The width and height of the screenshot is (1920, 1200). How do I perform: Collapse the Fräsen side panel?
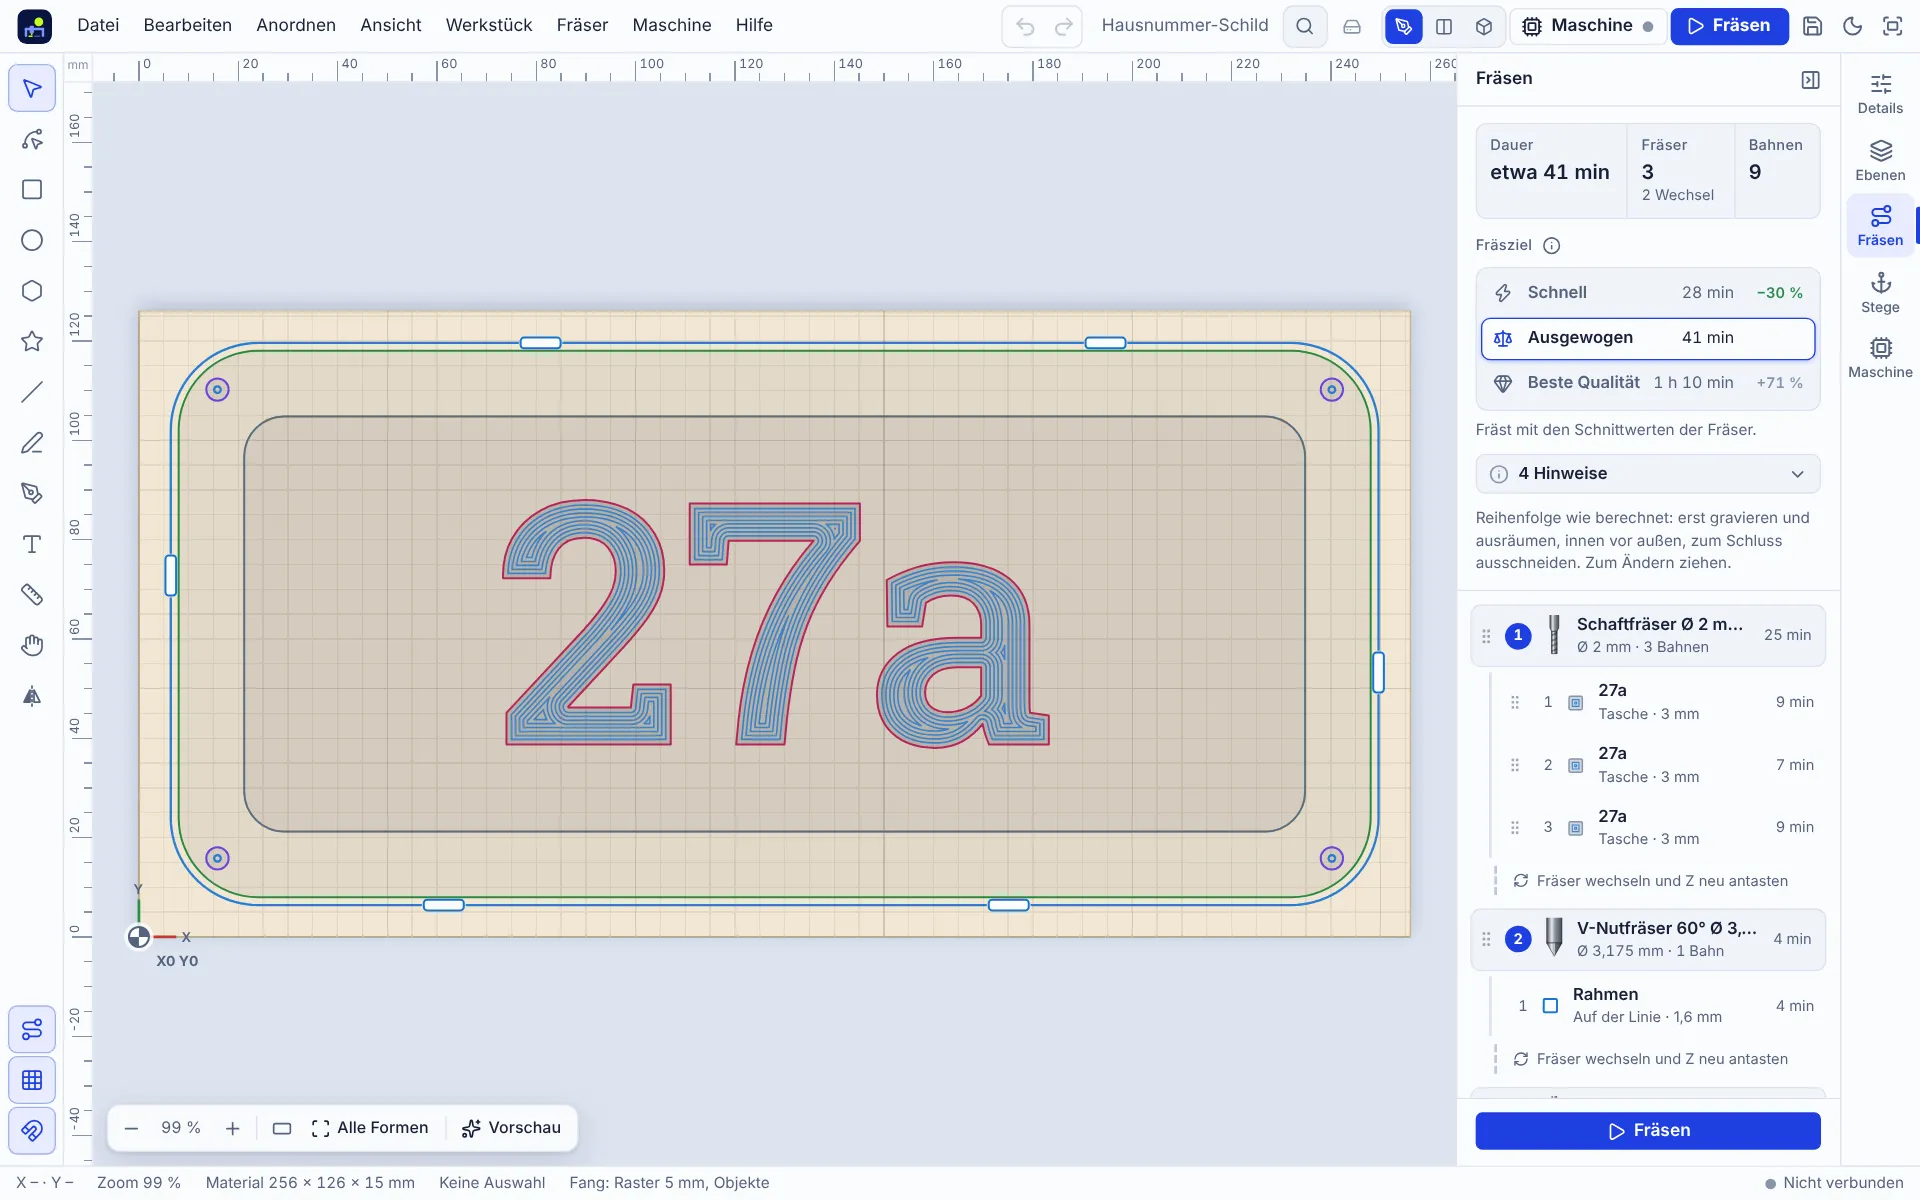[1811, 80]
